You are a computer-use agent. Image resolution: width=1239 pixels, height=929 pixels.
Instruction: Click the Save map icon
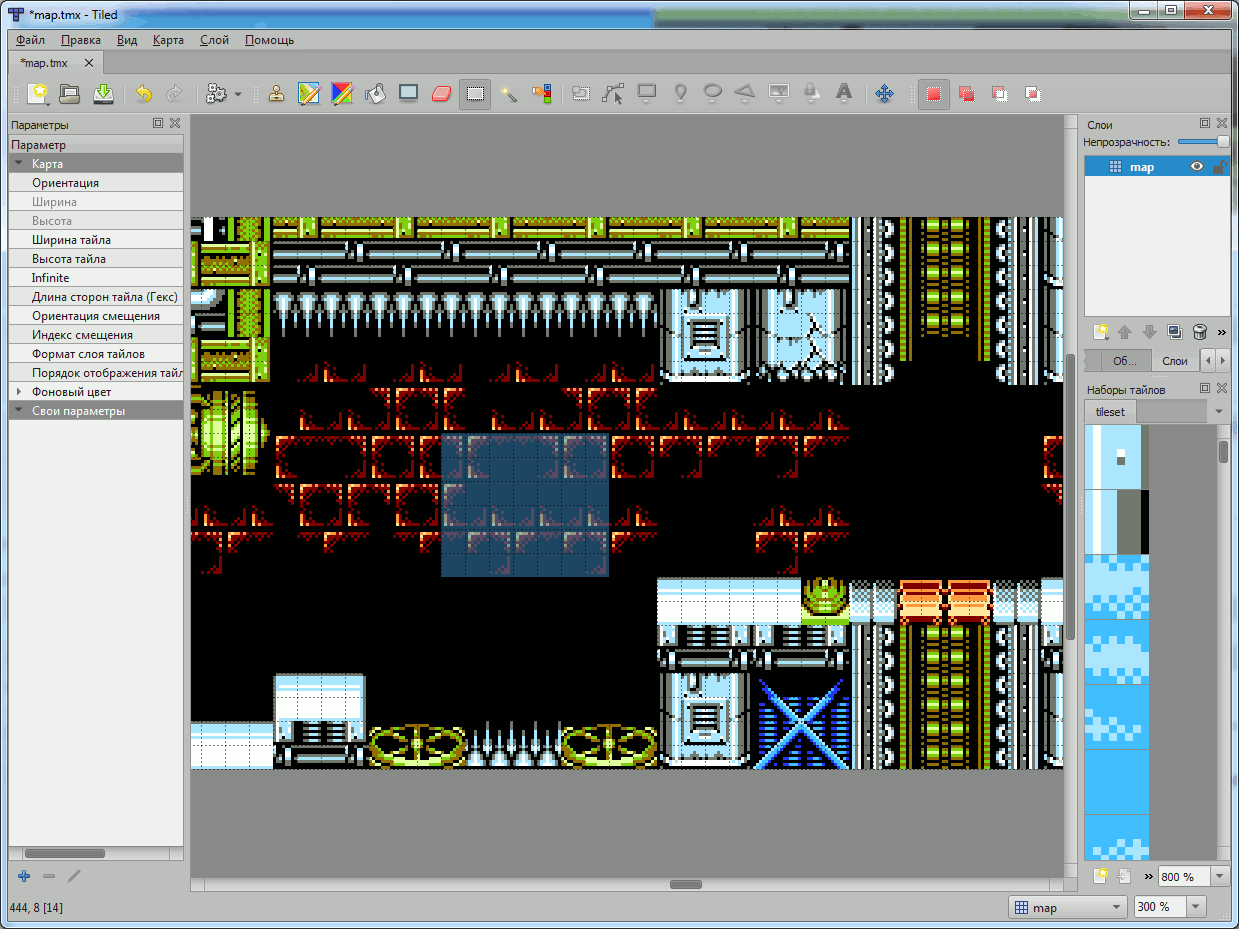pyautogui.click(x=103, y=94)
